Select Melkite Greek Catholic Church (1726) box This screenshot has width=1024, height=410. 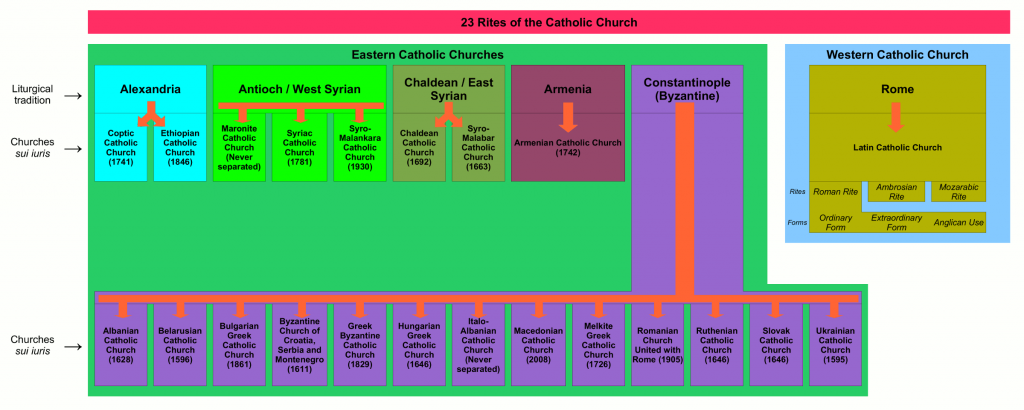coord(598,345)
